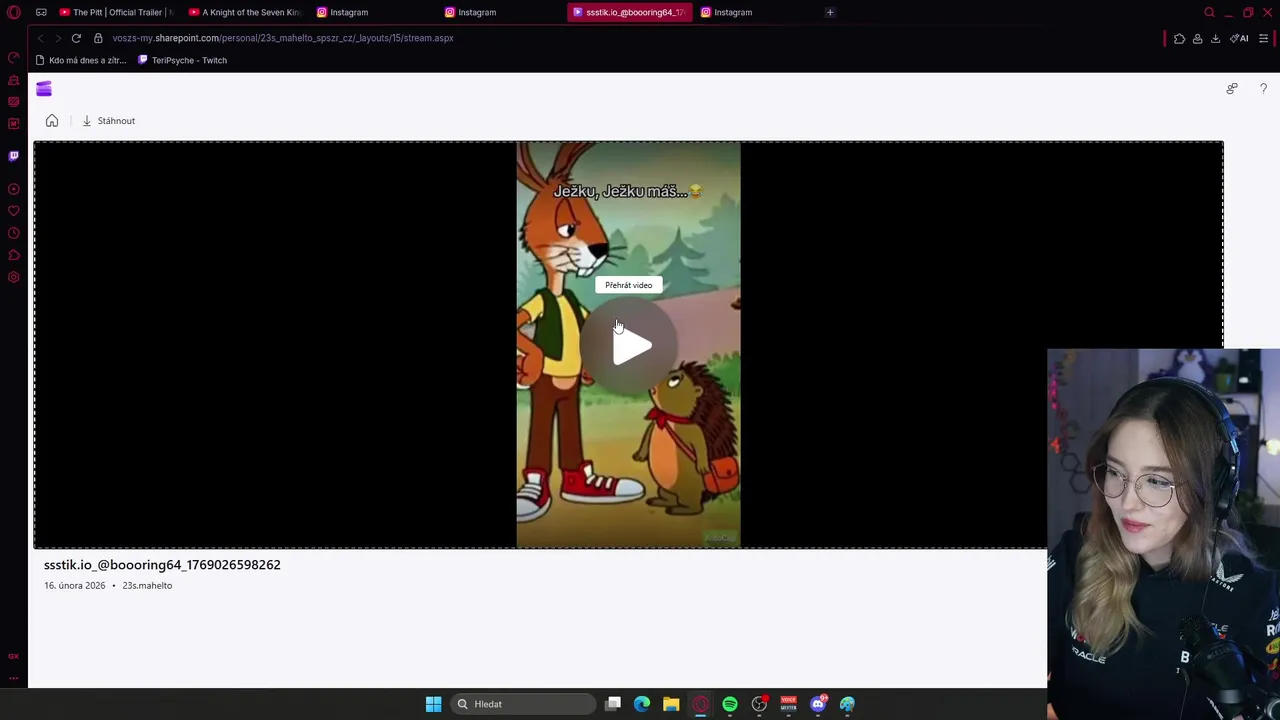Viewport: 1280px width, 720px height.
Task: Click the Microsoft Stream logo
Action: pyautogui.click(x=44, y=89)
